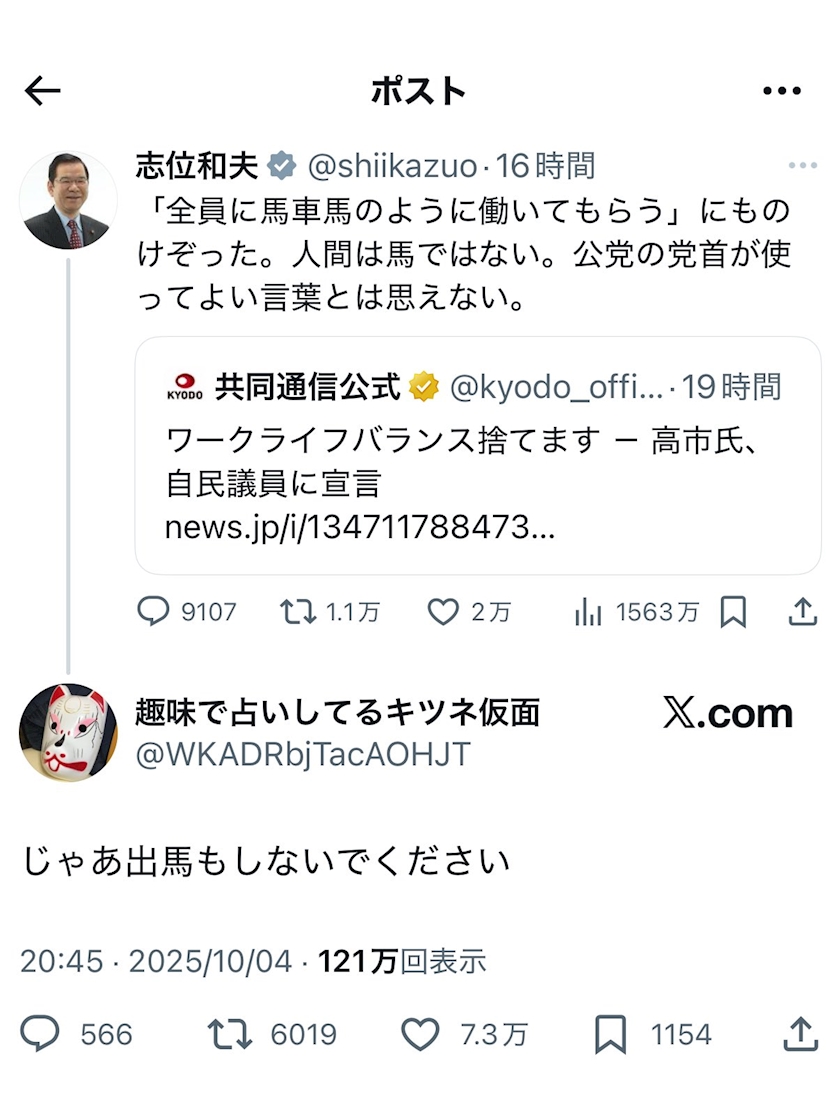
Task: Like the post with 2万 likes
Action: 443,612
